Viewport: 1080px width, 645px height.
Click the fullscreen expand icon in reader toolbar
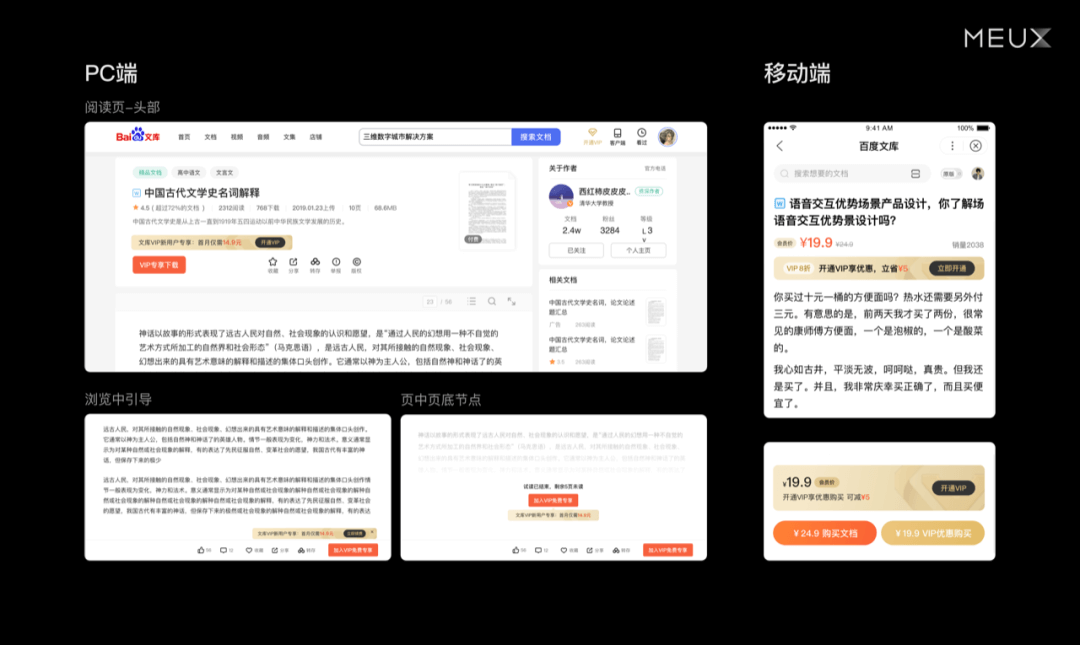pyautogui.click(x=512, y=301)
